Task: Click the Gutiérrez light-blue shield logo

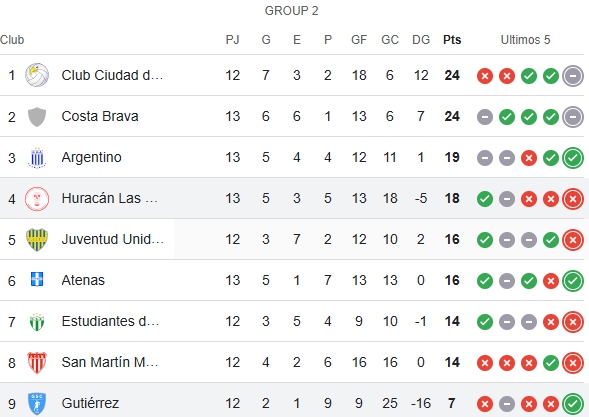Action: coord(37,403)
